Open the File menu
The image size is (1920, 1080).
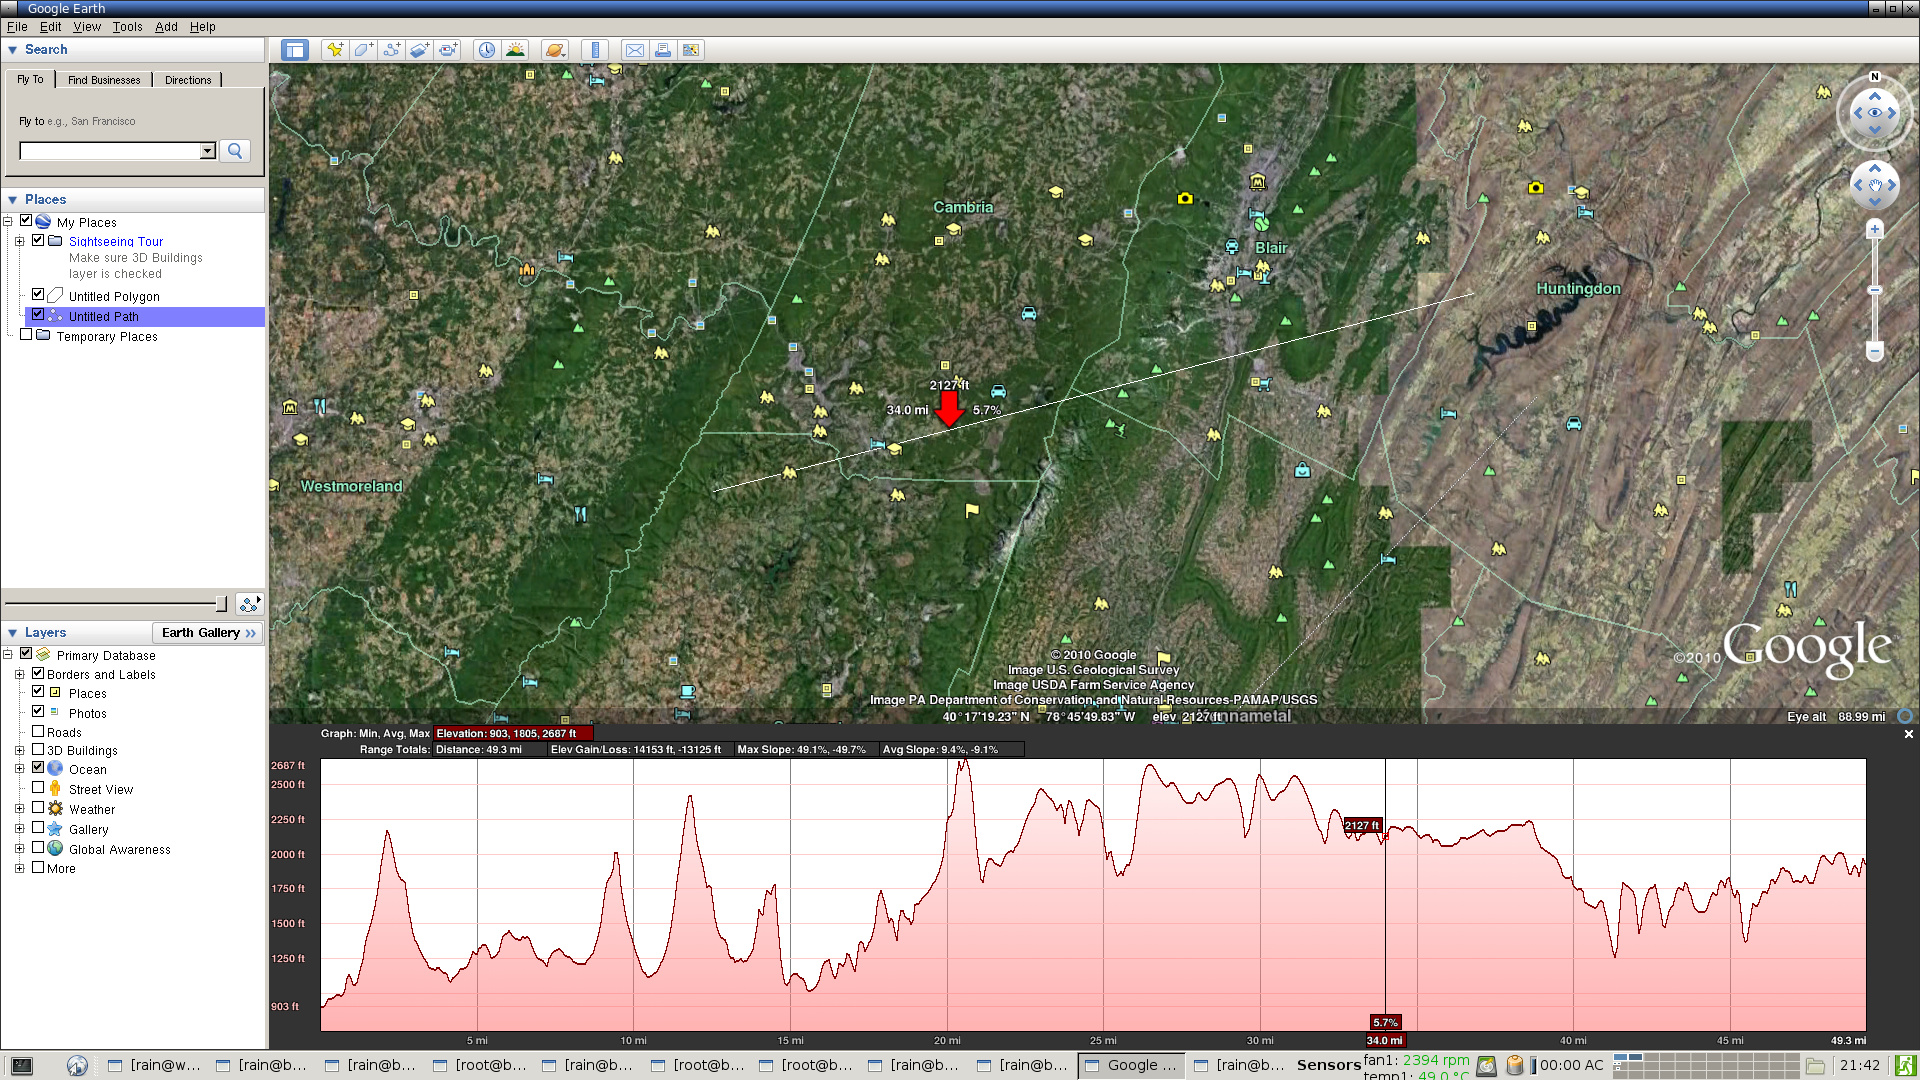pyautogui.click(x=17, y=27)
